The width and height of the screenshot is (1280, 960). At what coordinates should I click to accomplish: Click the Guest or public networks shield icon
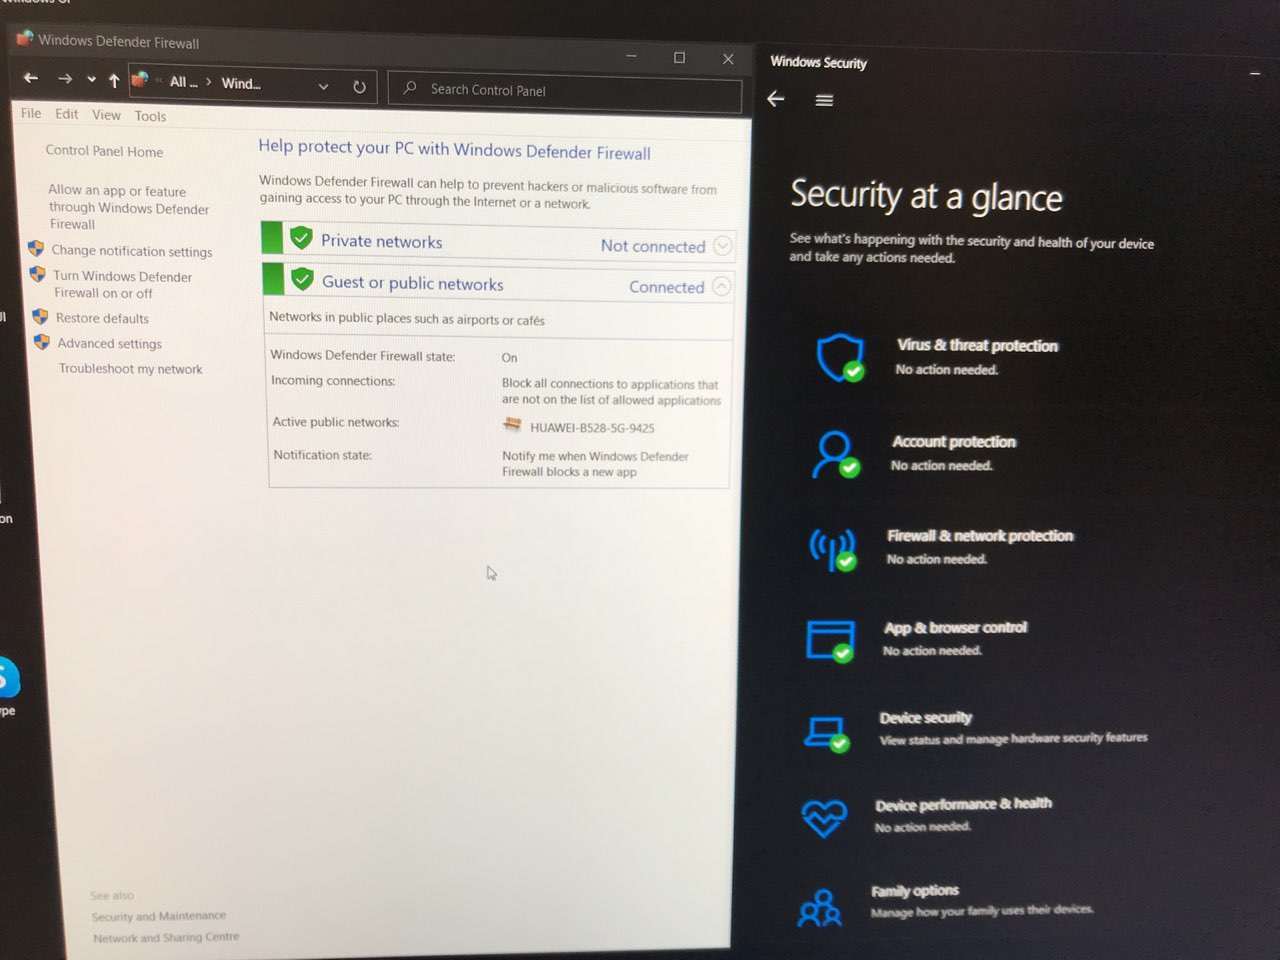pos(302,280)
